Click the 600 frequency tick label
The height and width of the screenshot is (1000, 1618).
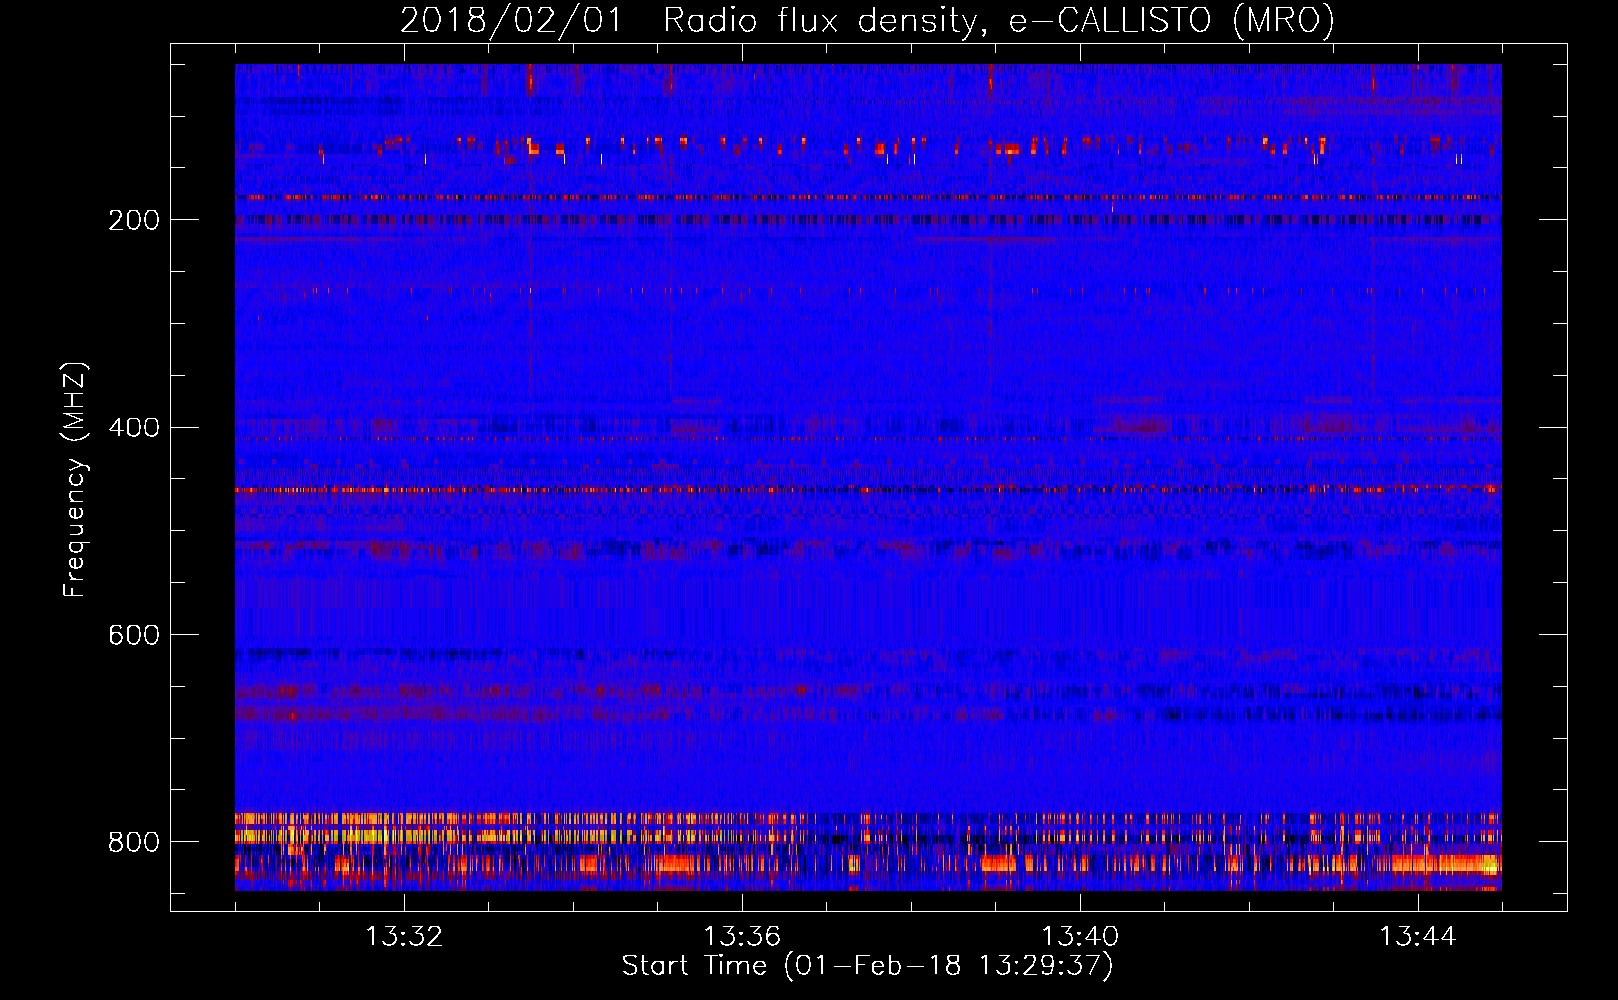tap(134, 636)
